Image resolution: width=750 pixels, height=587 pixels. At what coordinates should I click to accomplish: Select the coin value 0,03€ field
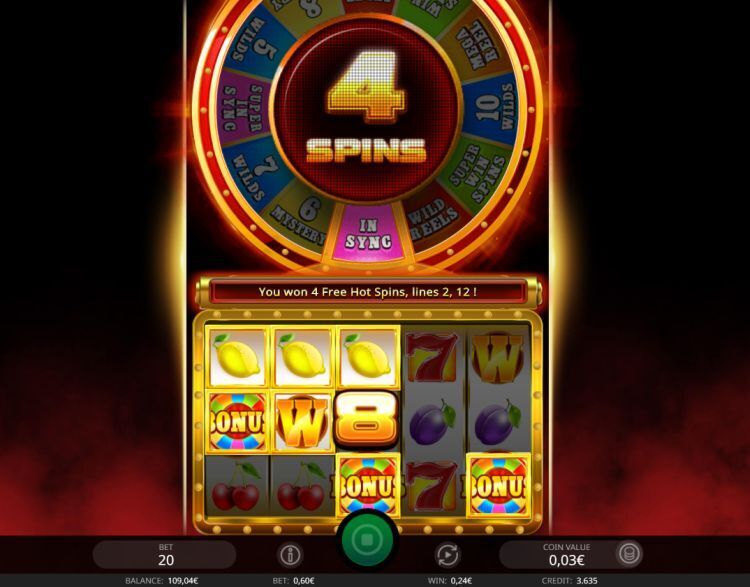pyautogui.click(x=557, y=555)
